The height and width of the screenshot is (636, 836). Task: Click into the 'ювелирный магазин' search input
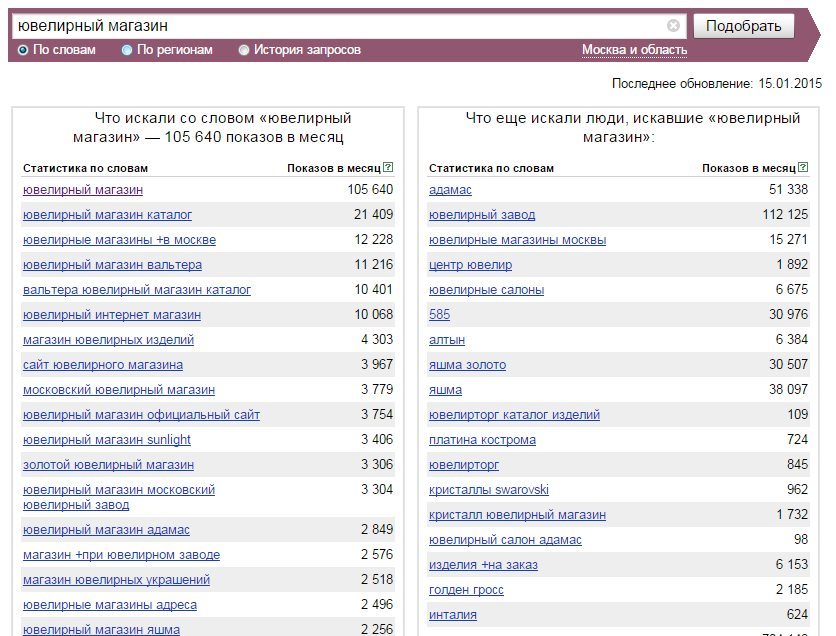(341, 26)
